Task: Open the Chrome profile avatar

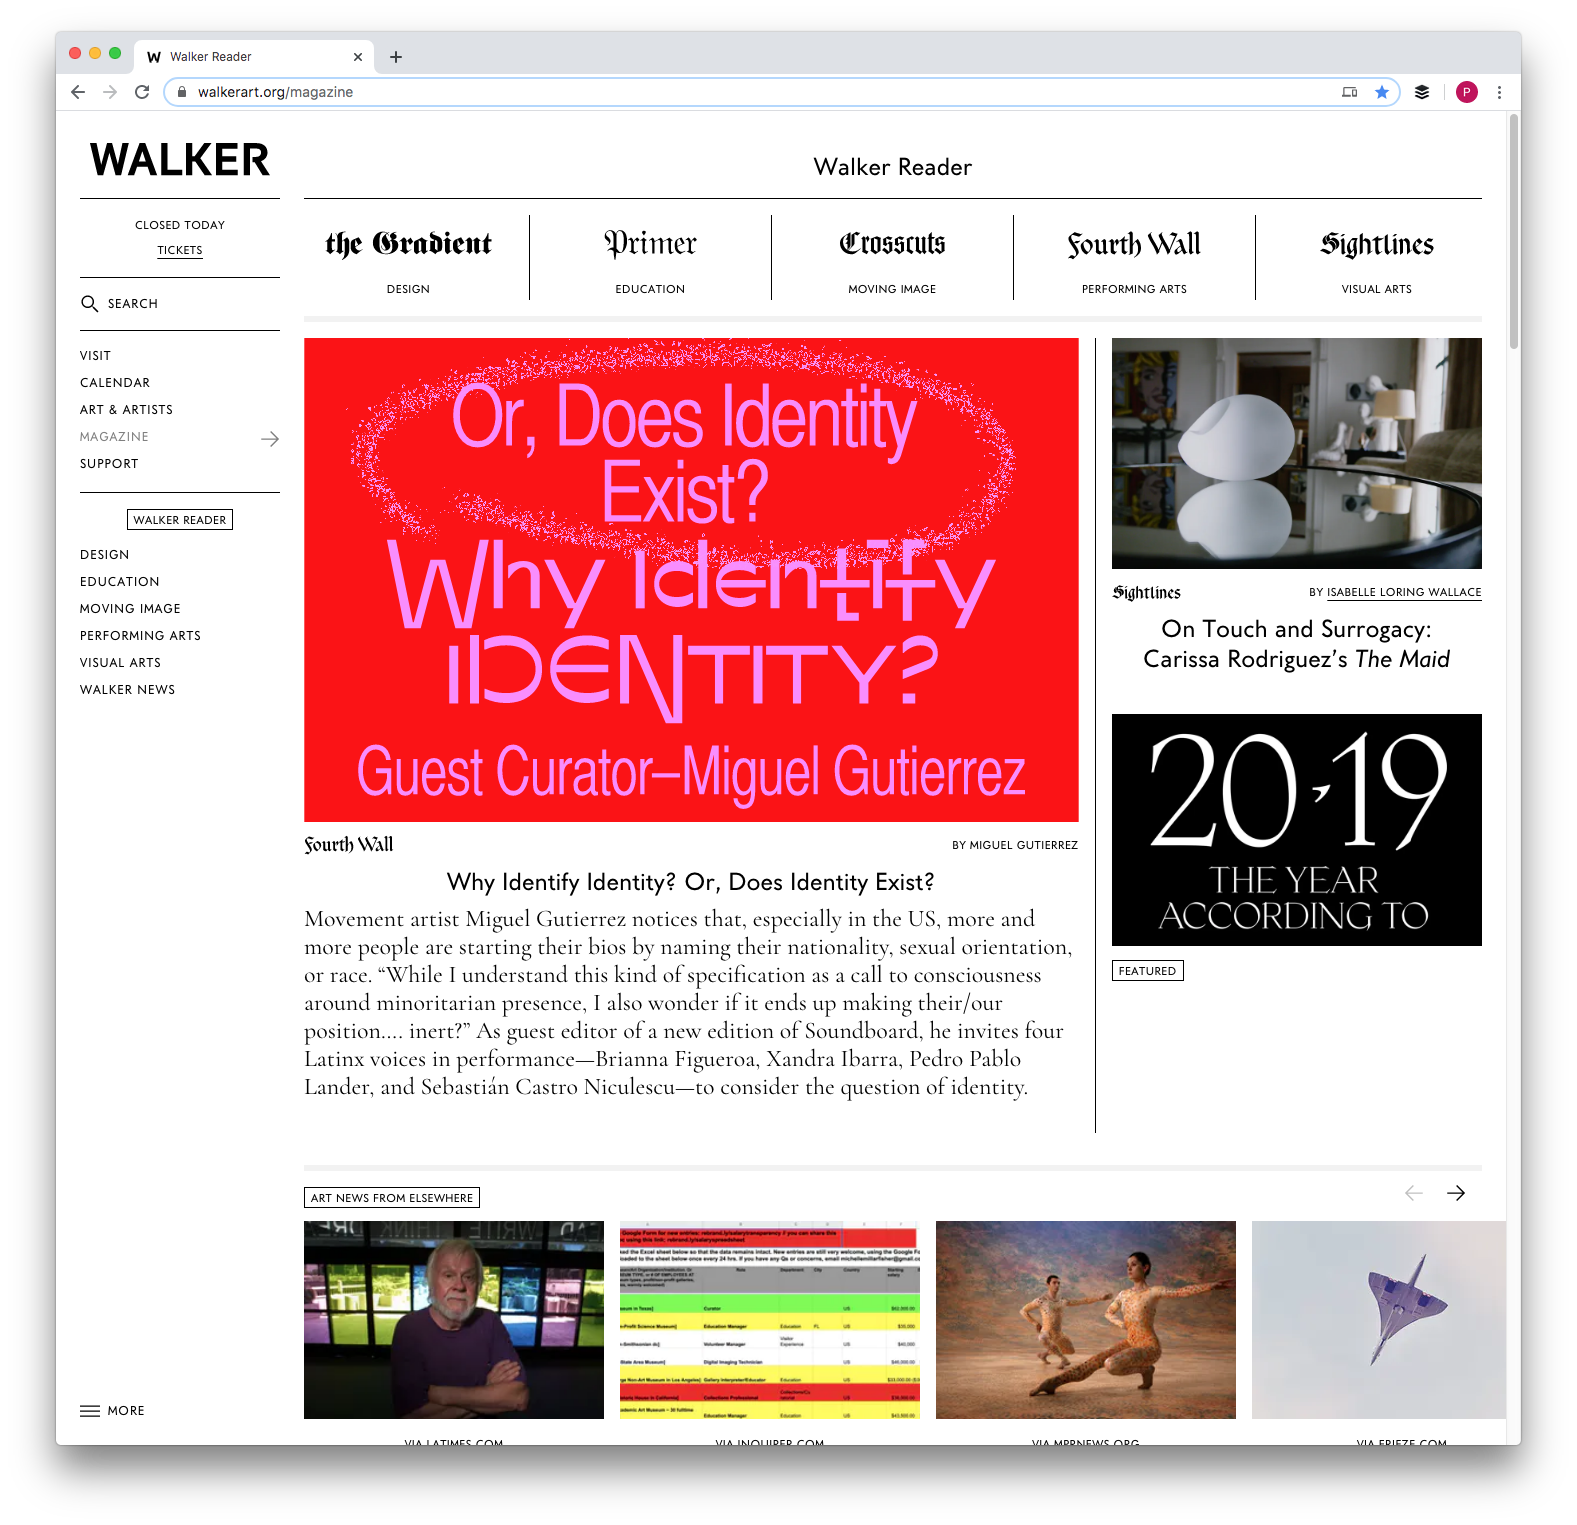Action: [x=1467, y=92]
